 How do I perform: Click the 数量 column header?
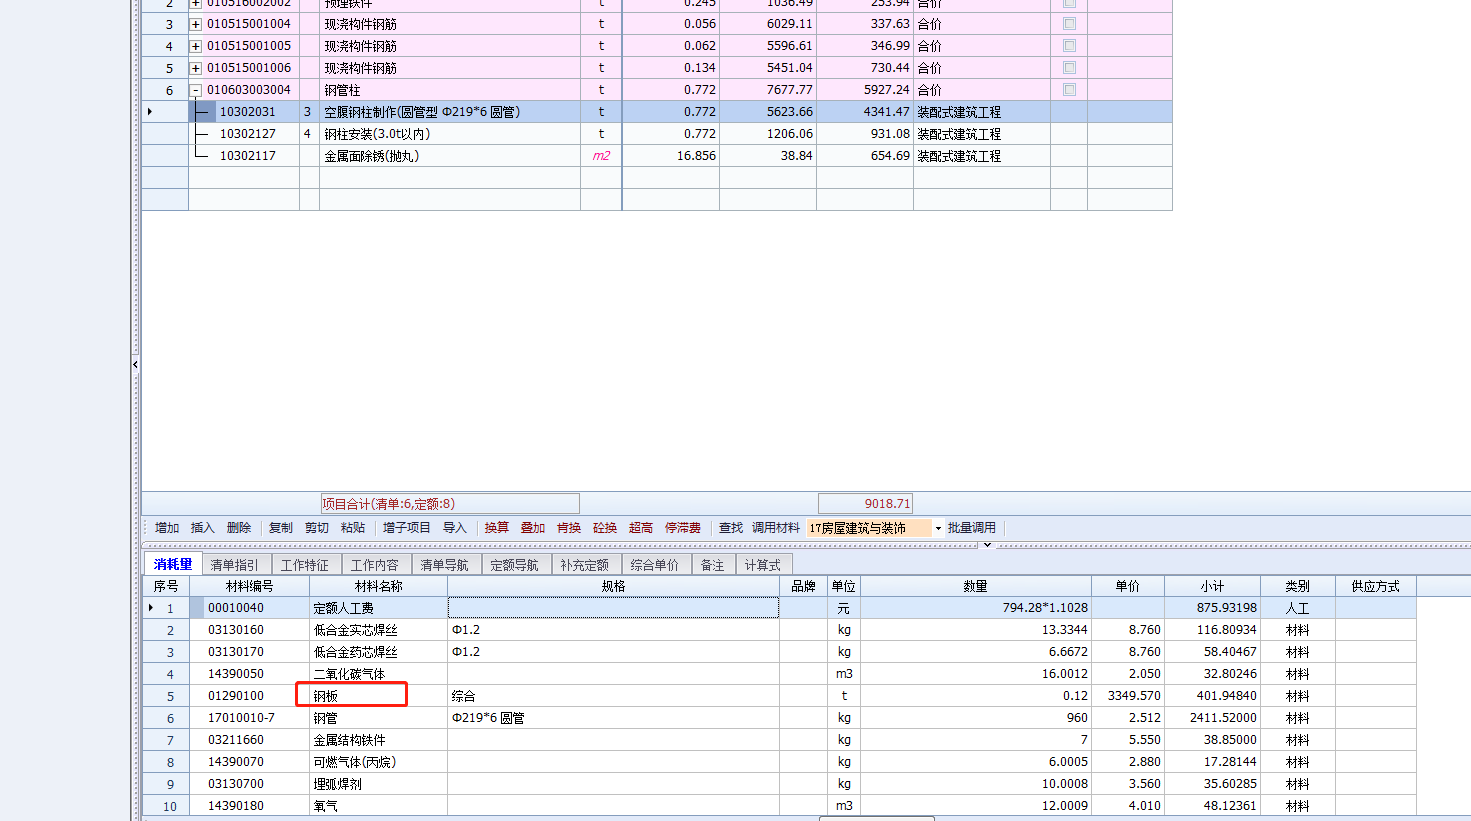pyautogui.click(x=976, y=587)
